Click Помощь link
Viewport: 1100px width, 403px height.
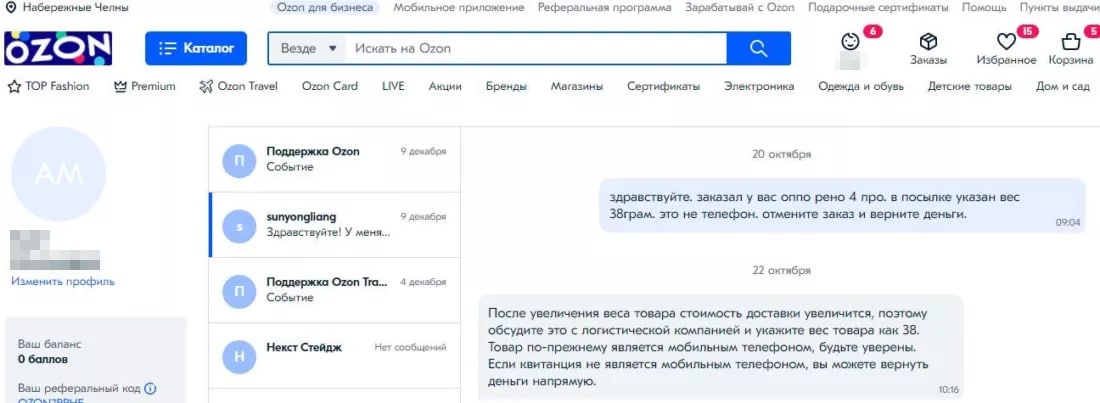(x=984, y=8)
